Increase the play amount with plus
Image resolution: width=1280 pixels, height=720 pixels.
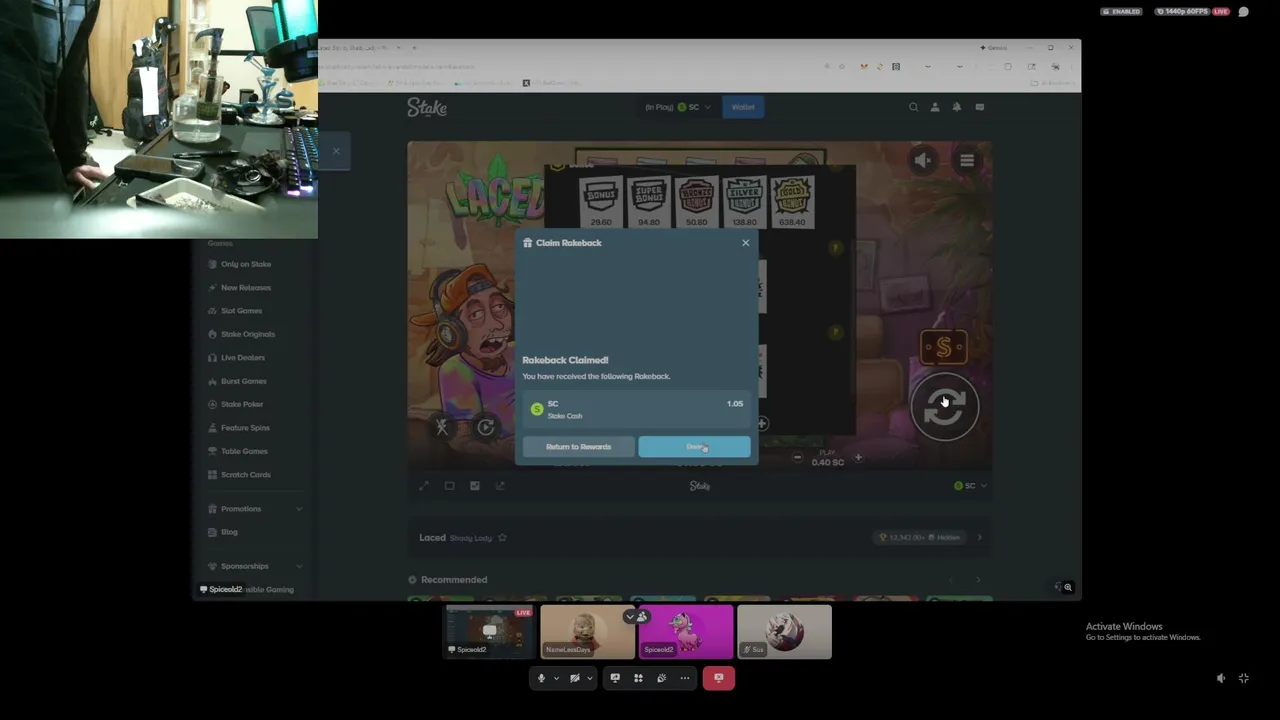tap(858, 458)
